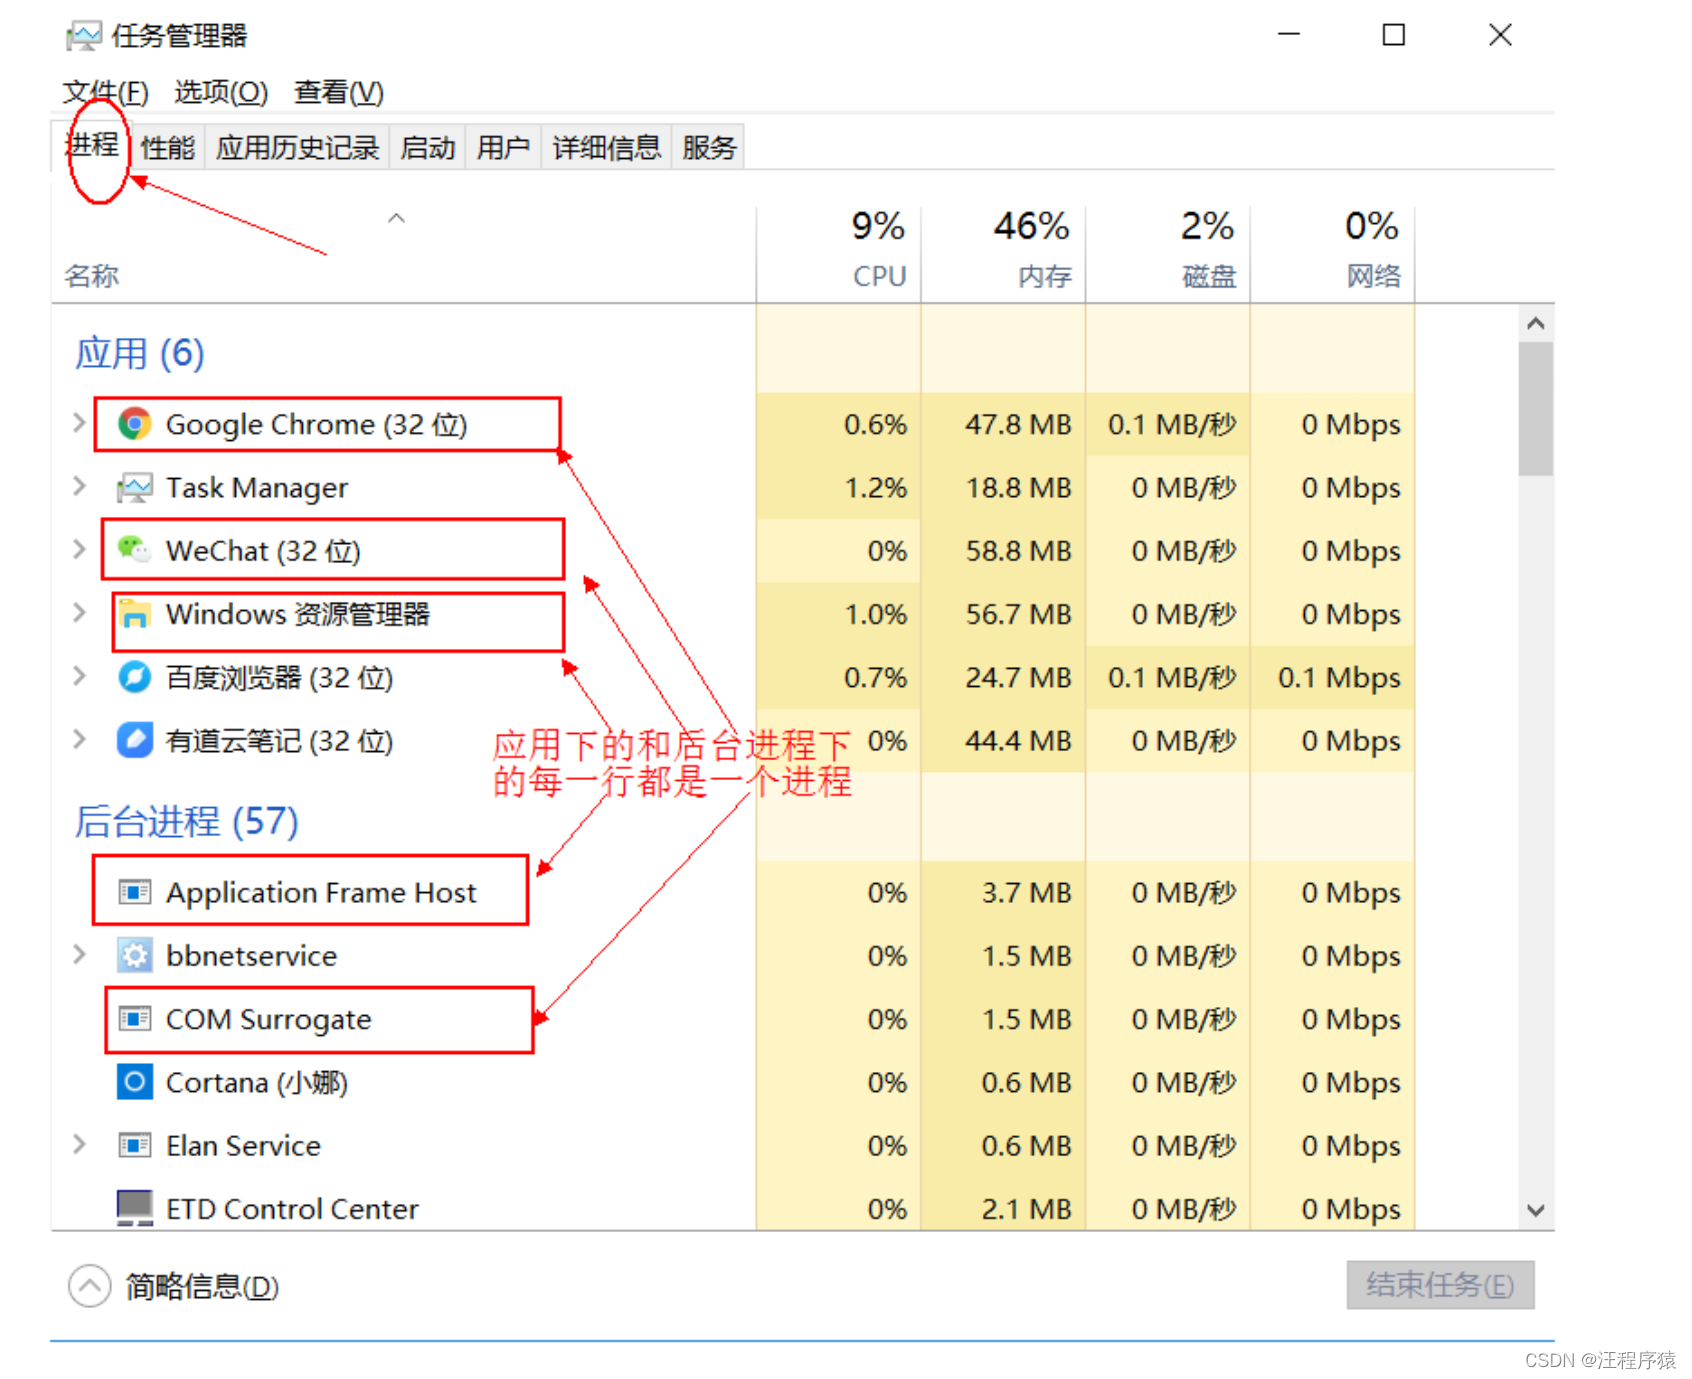Select the Cortana (小娜) row name
This screenshot has height=1379, width=1692.
257,1082
